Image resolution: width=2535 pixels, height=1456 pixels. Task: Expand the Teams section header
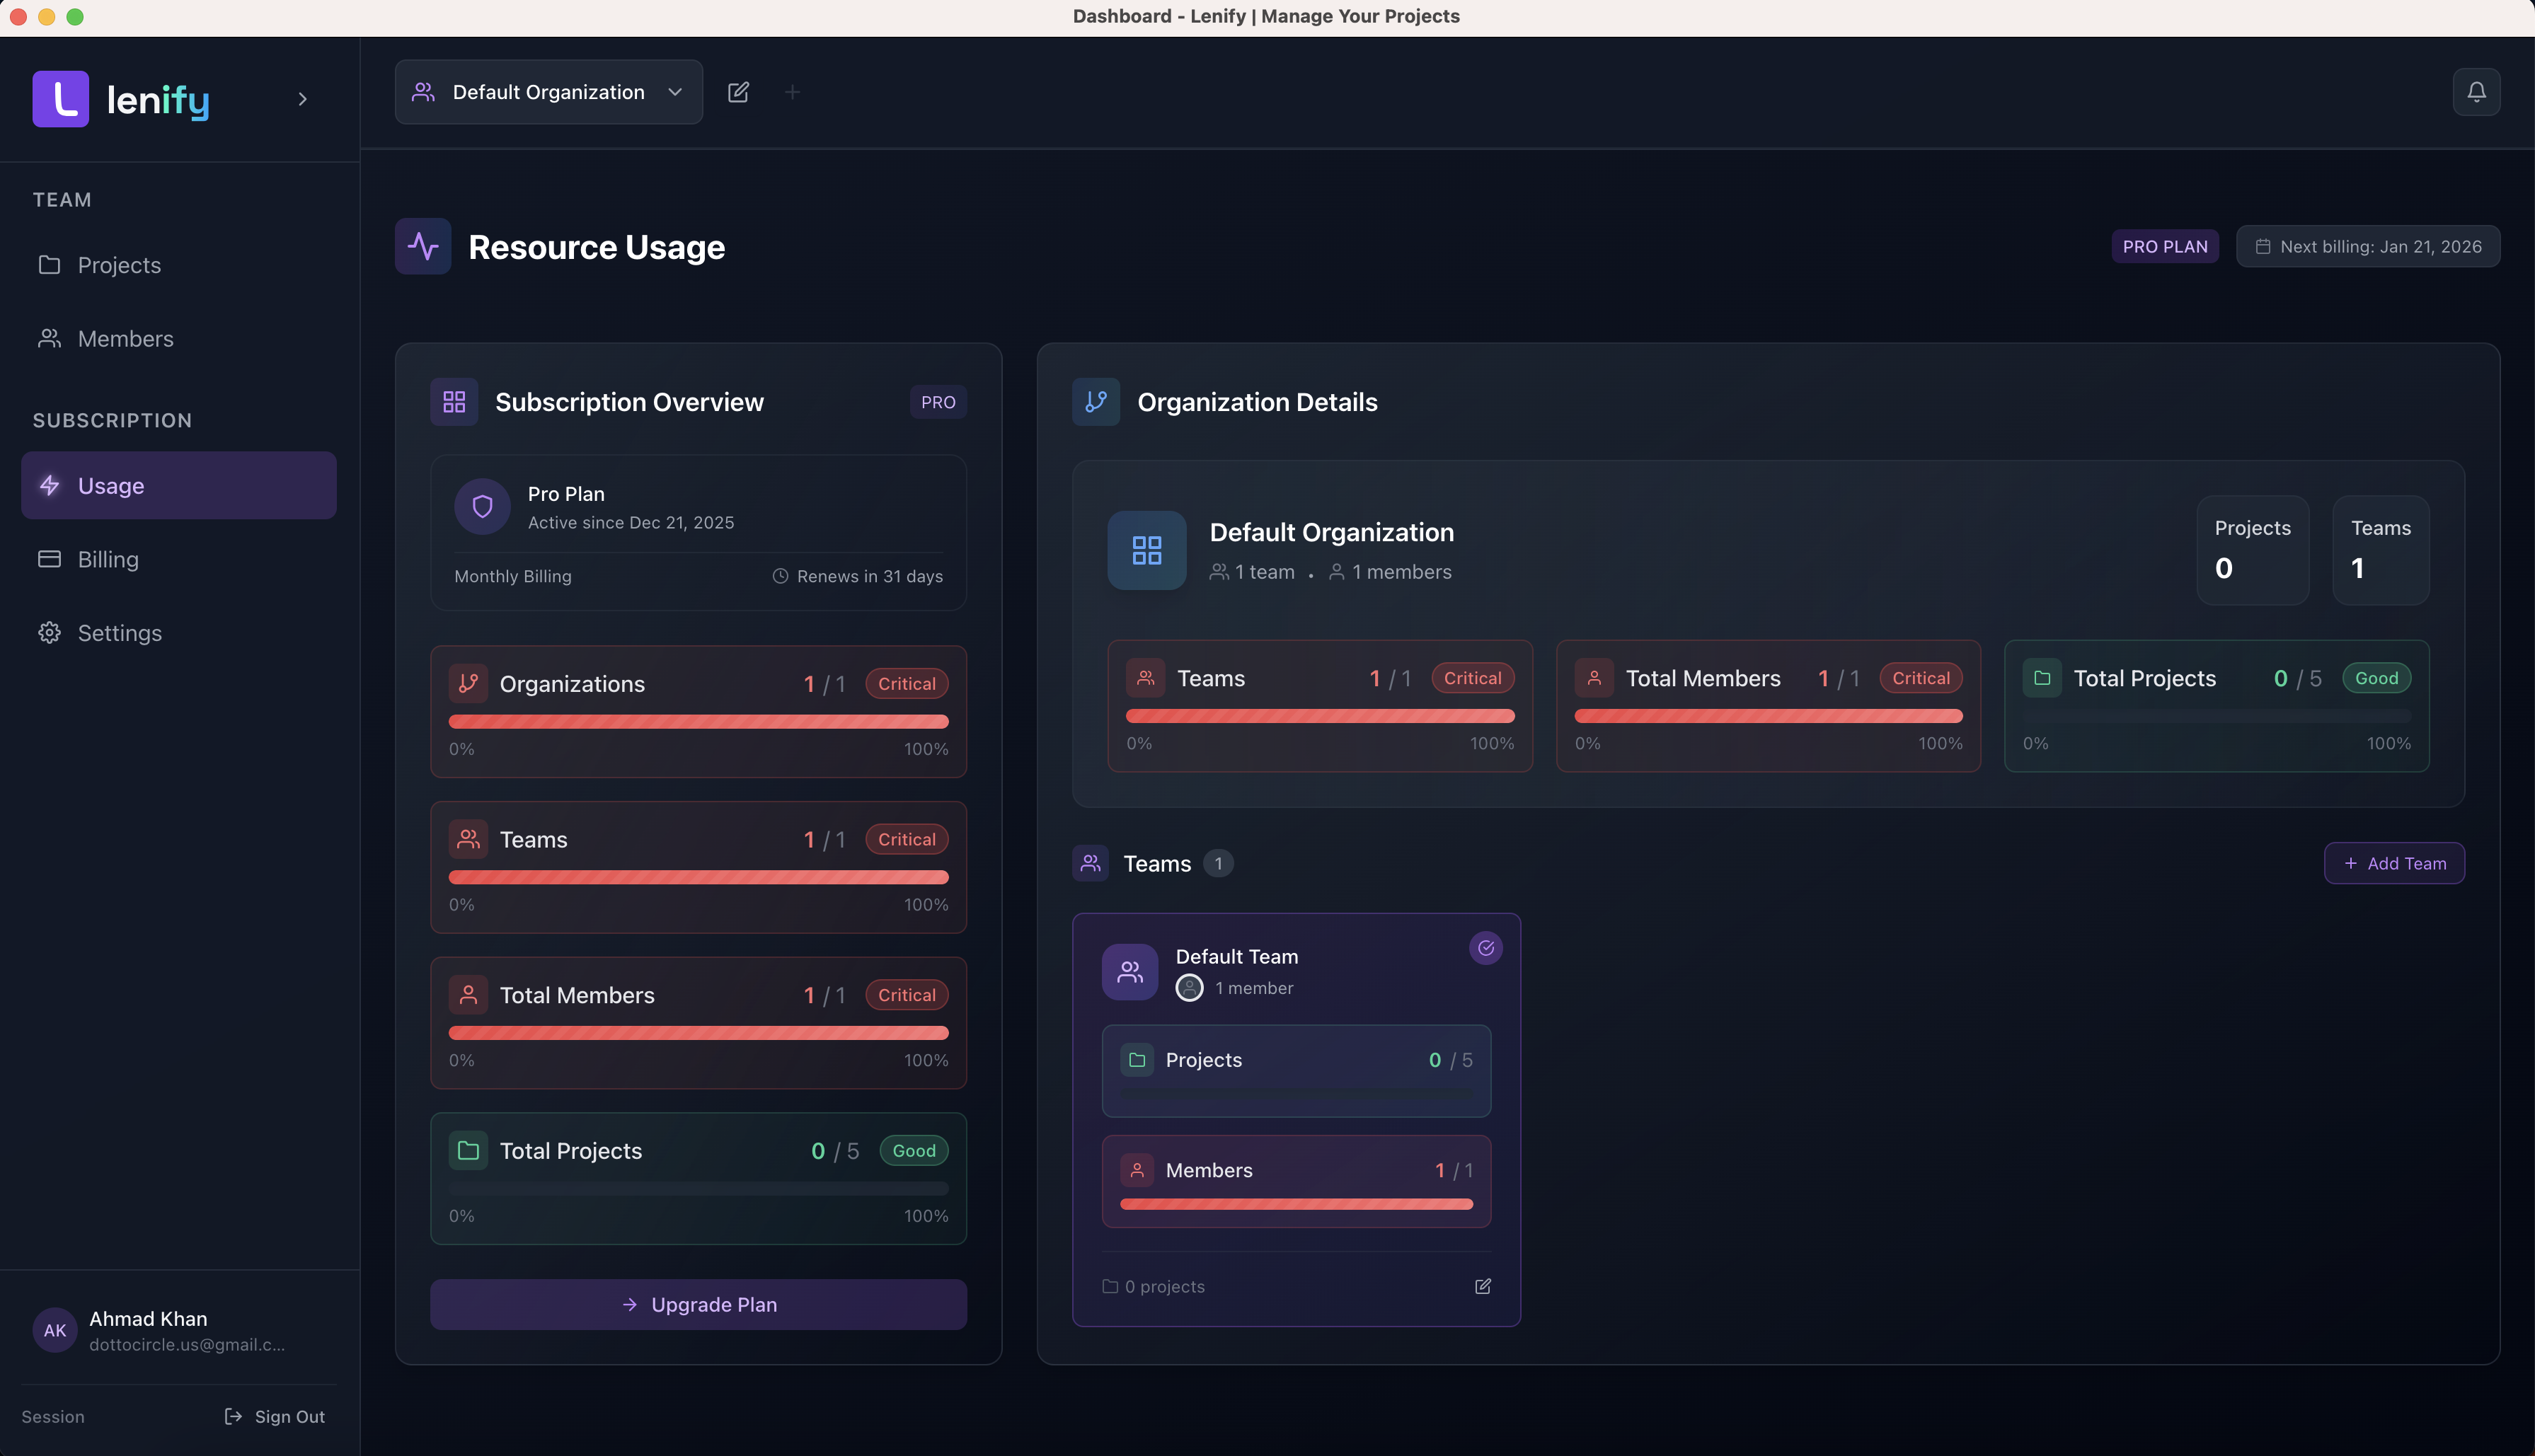1156,863
